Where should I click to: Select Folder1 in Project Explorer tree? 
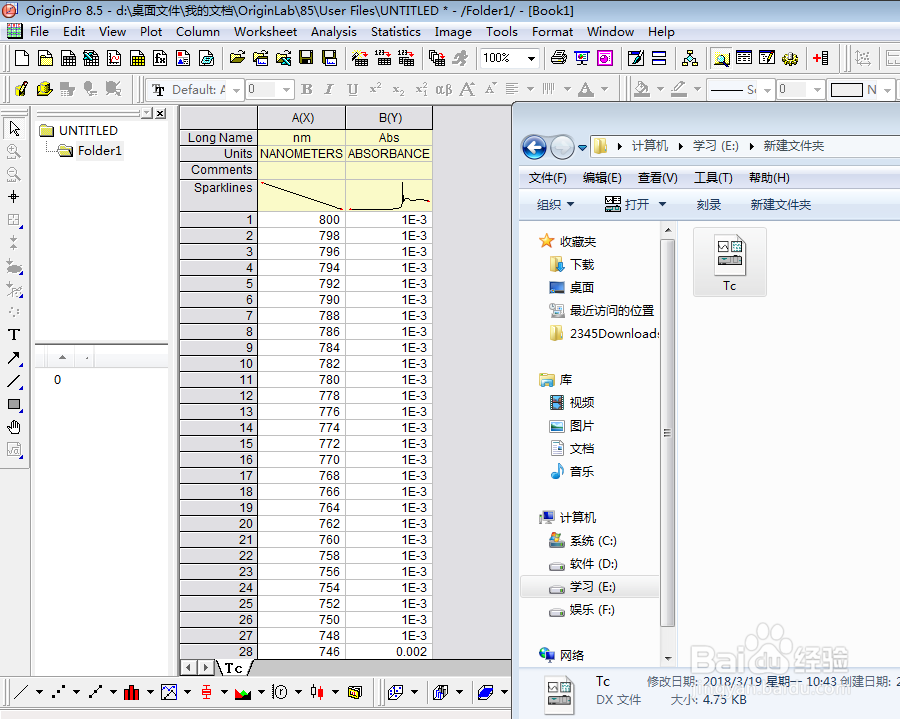(99, 151)
